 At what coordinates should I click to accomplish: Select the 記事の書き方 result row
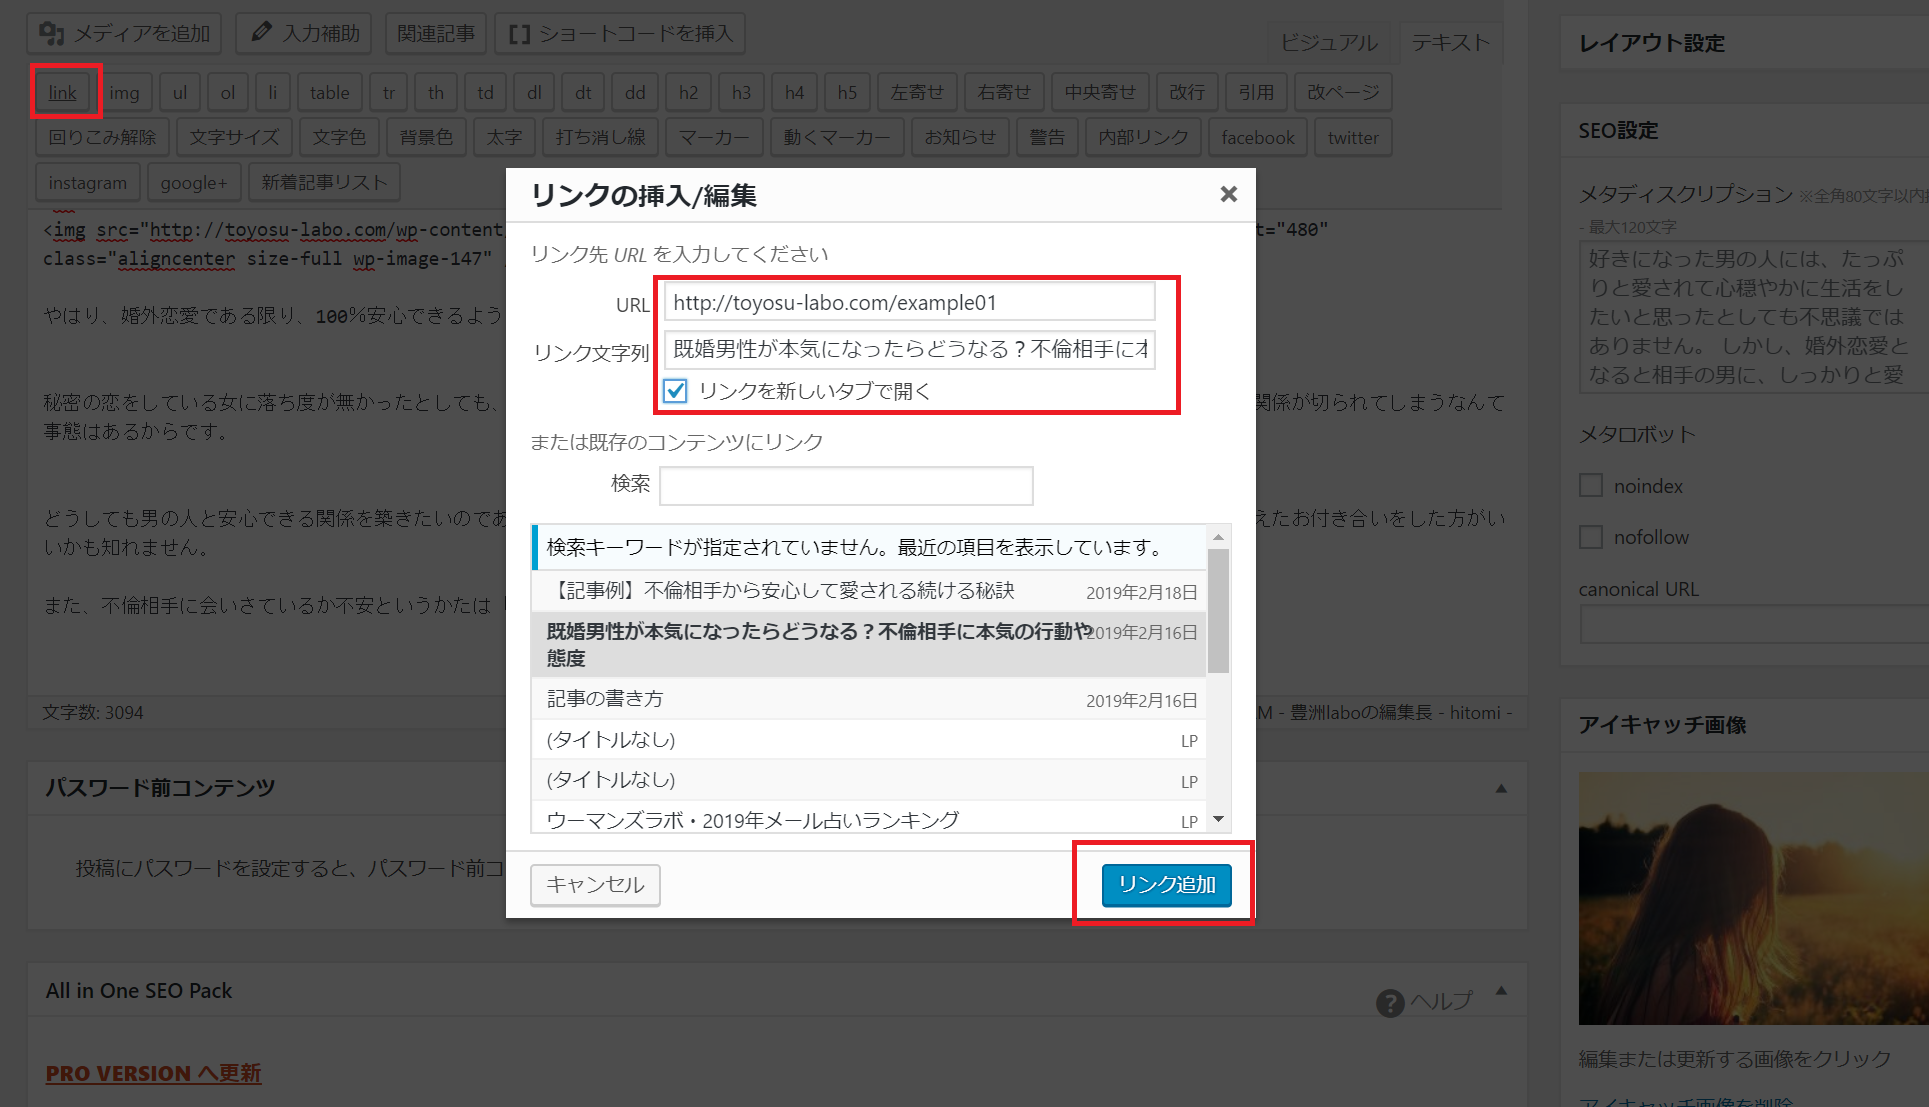coord(868,699)
